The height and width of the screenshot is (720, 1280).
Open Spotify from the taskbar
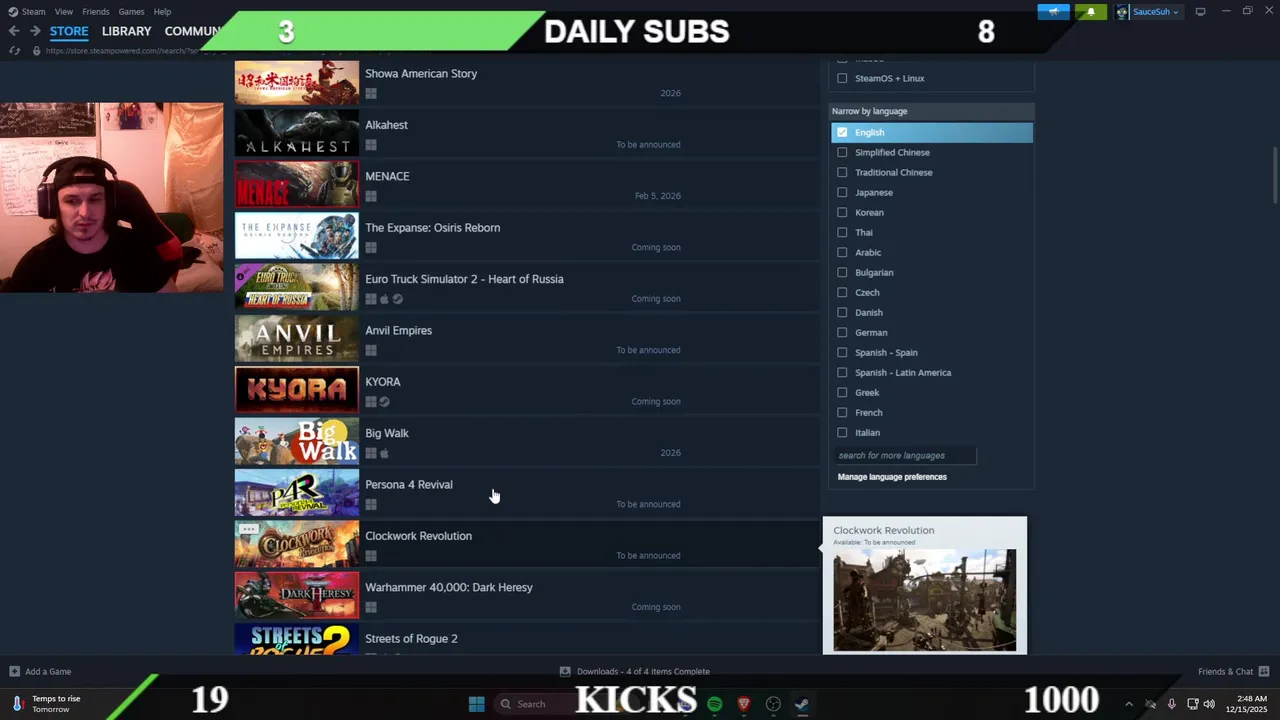(x=714, y=704)
